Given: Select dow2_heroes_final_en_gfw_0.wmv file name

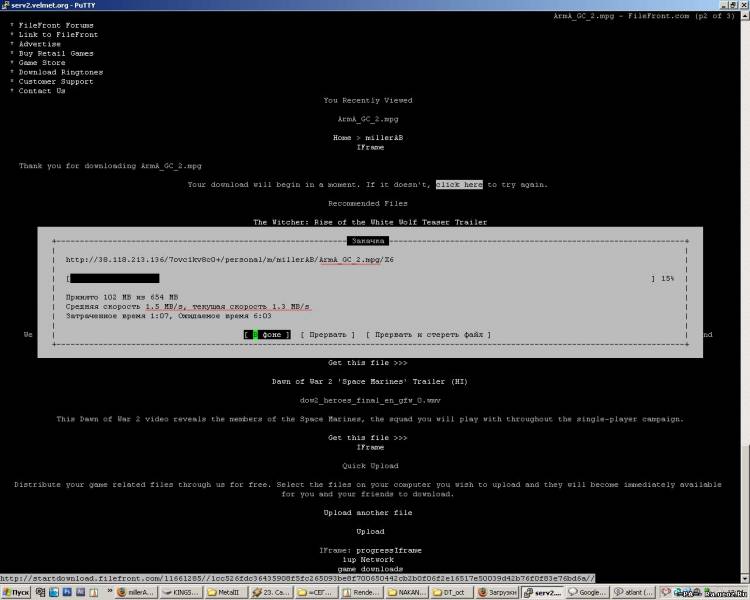Looking at the screenshot, I should [x=370, y=400].
